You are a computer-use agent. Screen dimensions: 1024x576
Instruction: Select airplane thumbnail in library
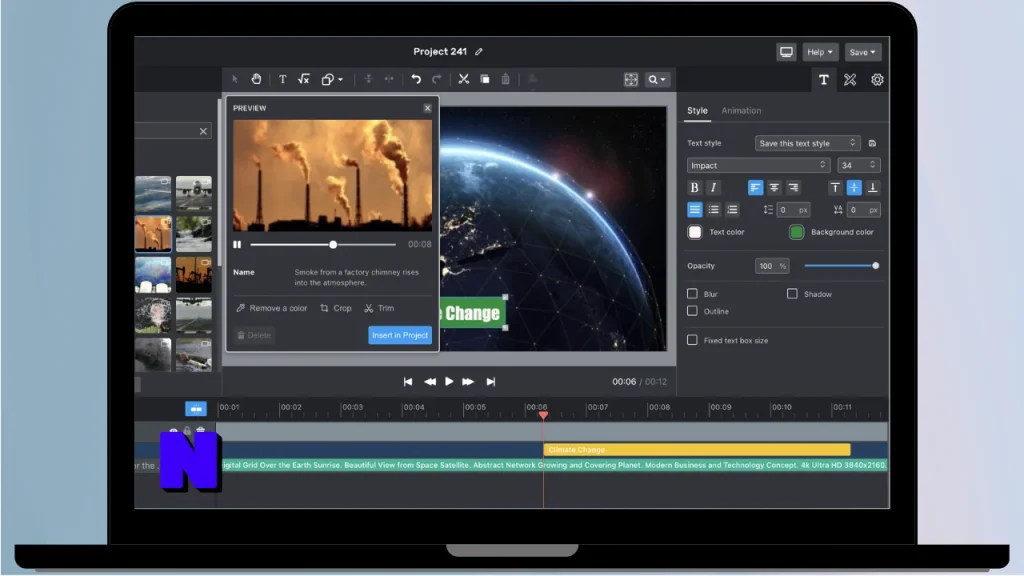[x=193, y=193]
